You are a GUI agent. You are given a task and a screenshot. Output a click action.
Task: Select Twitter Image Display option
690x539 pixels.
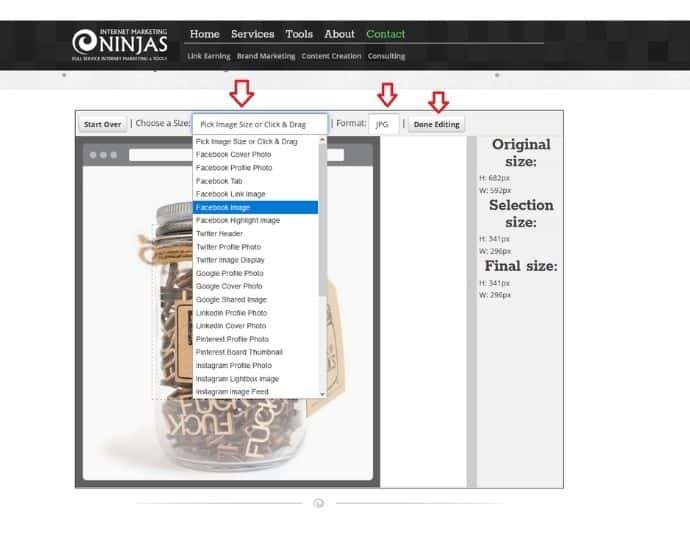coord(255,260)
